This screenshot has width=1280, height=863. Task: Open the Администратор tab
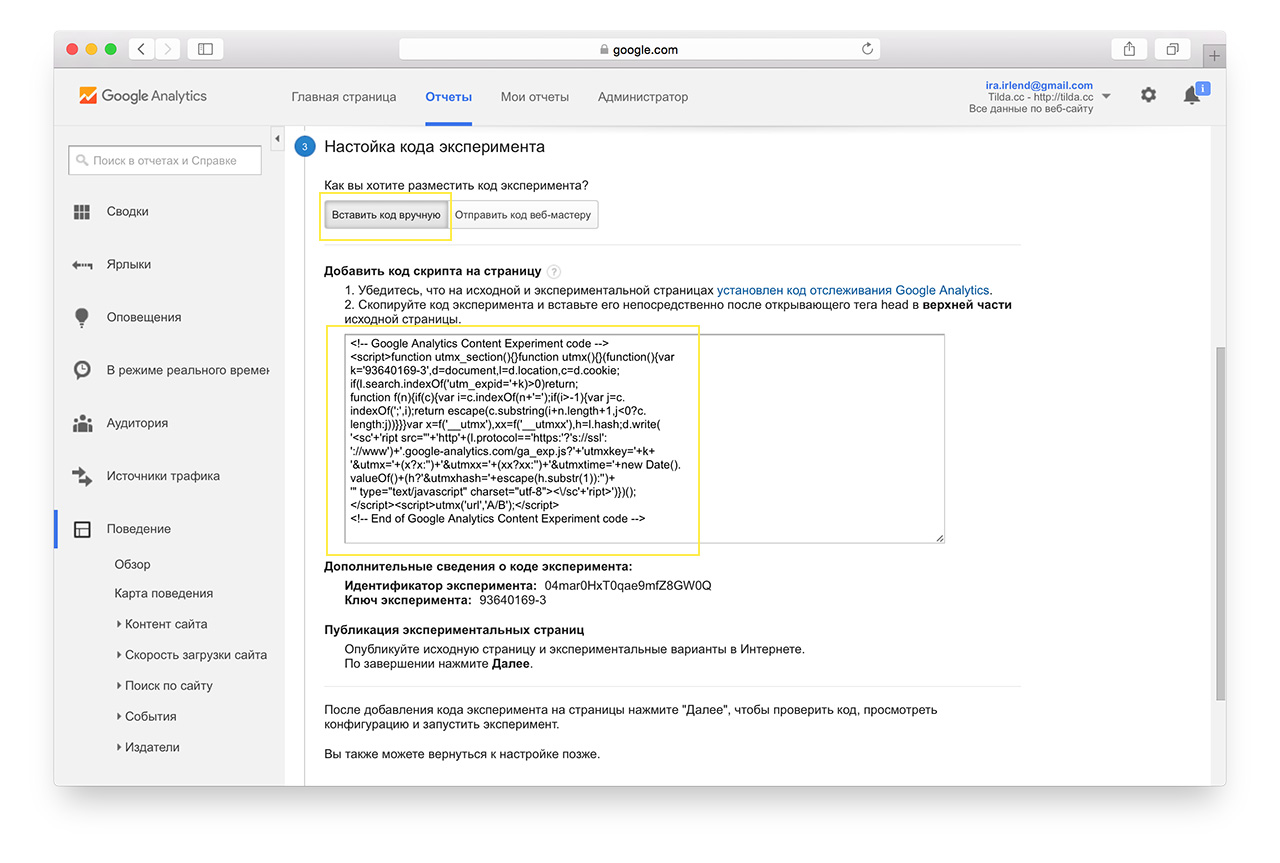click(x=643, y=97)
